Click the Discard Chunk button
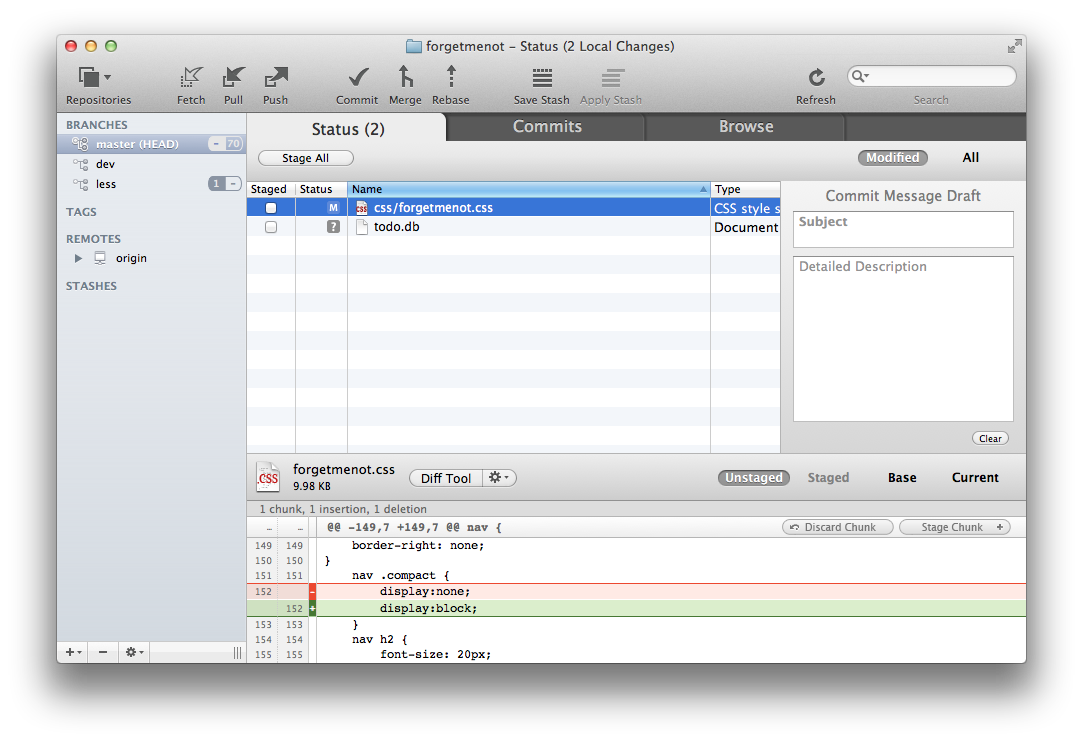 pos(837,527)
